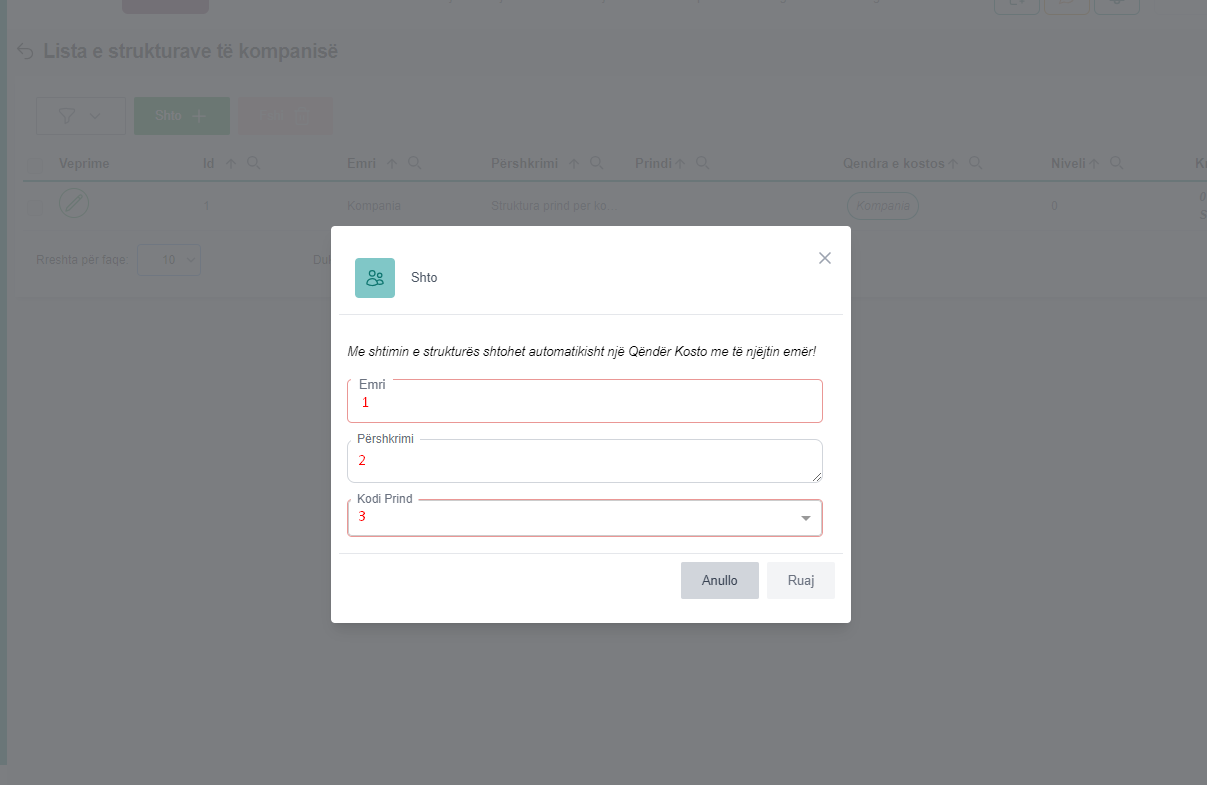Open the rows per page dropdown
Screen dimensions: 1207x785
[x=169, y=260]
